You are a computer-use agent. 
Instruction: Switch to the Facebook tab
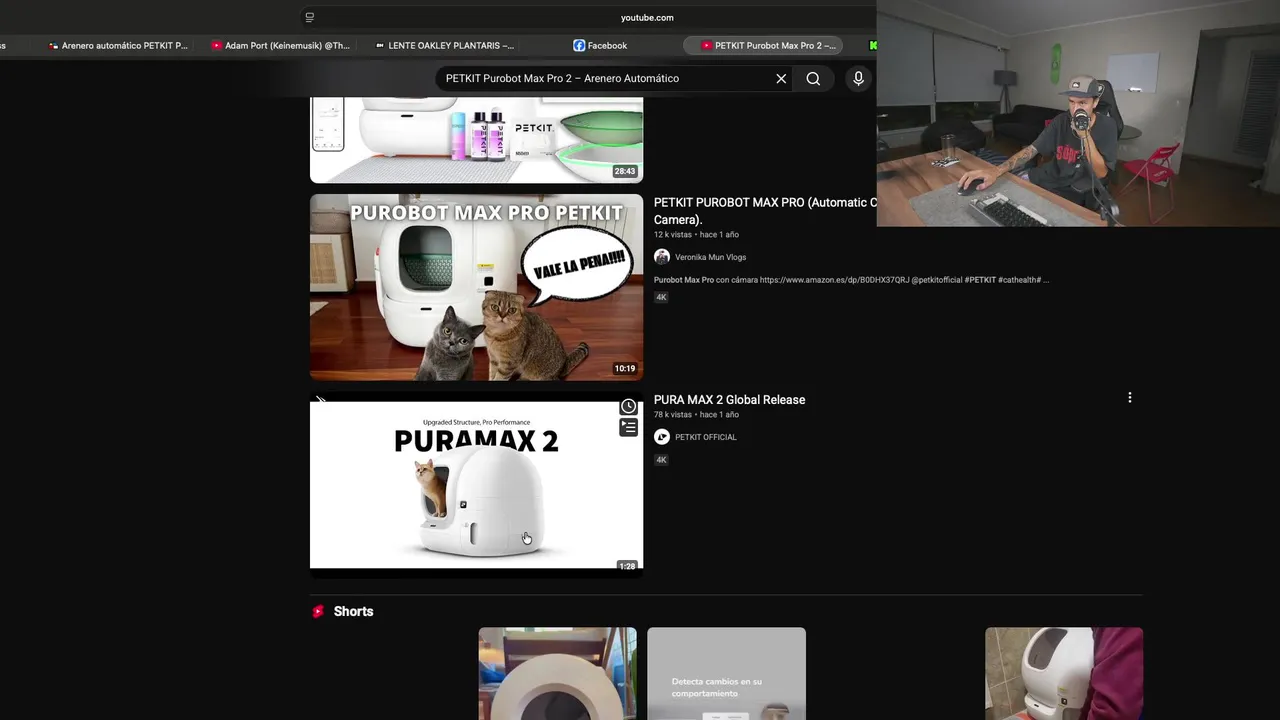click(x=600, y=45)
